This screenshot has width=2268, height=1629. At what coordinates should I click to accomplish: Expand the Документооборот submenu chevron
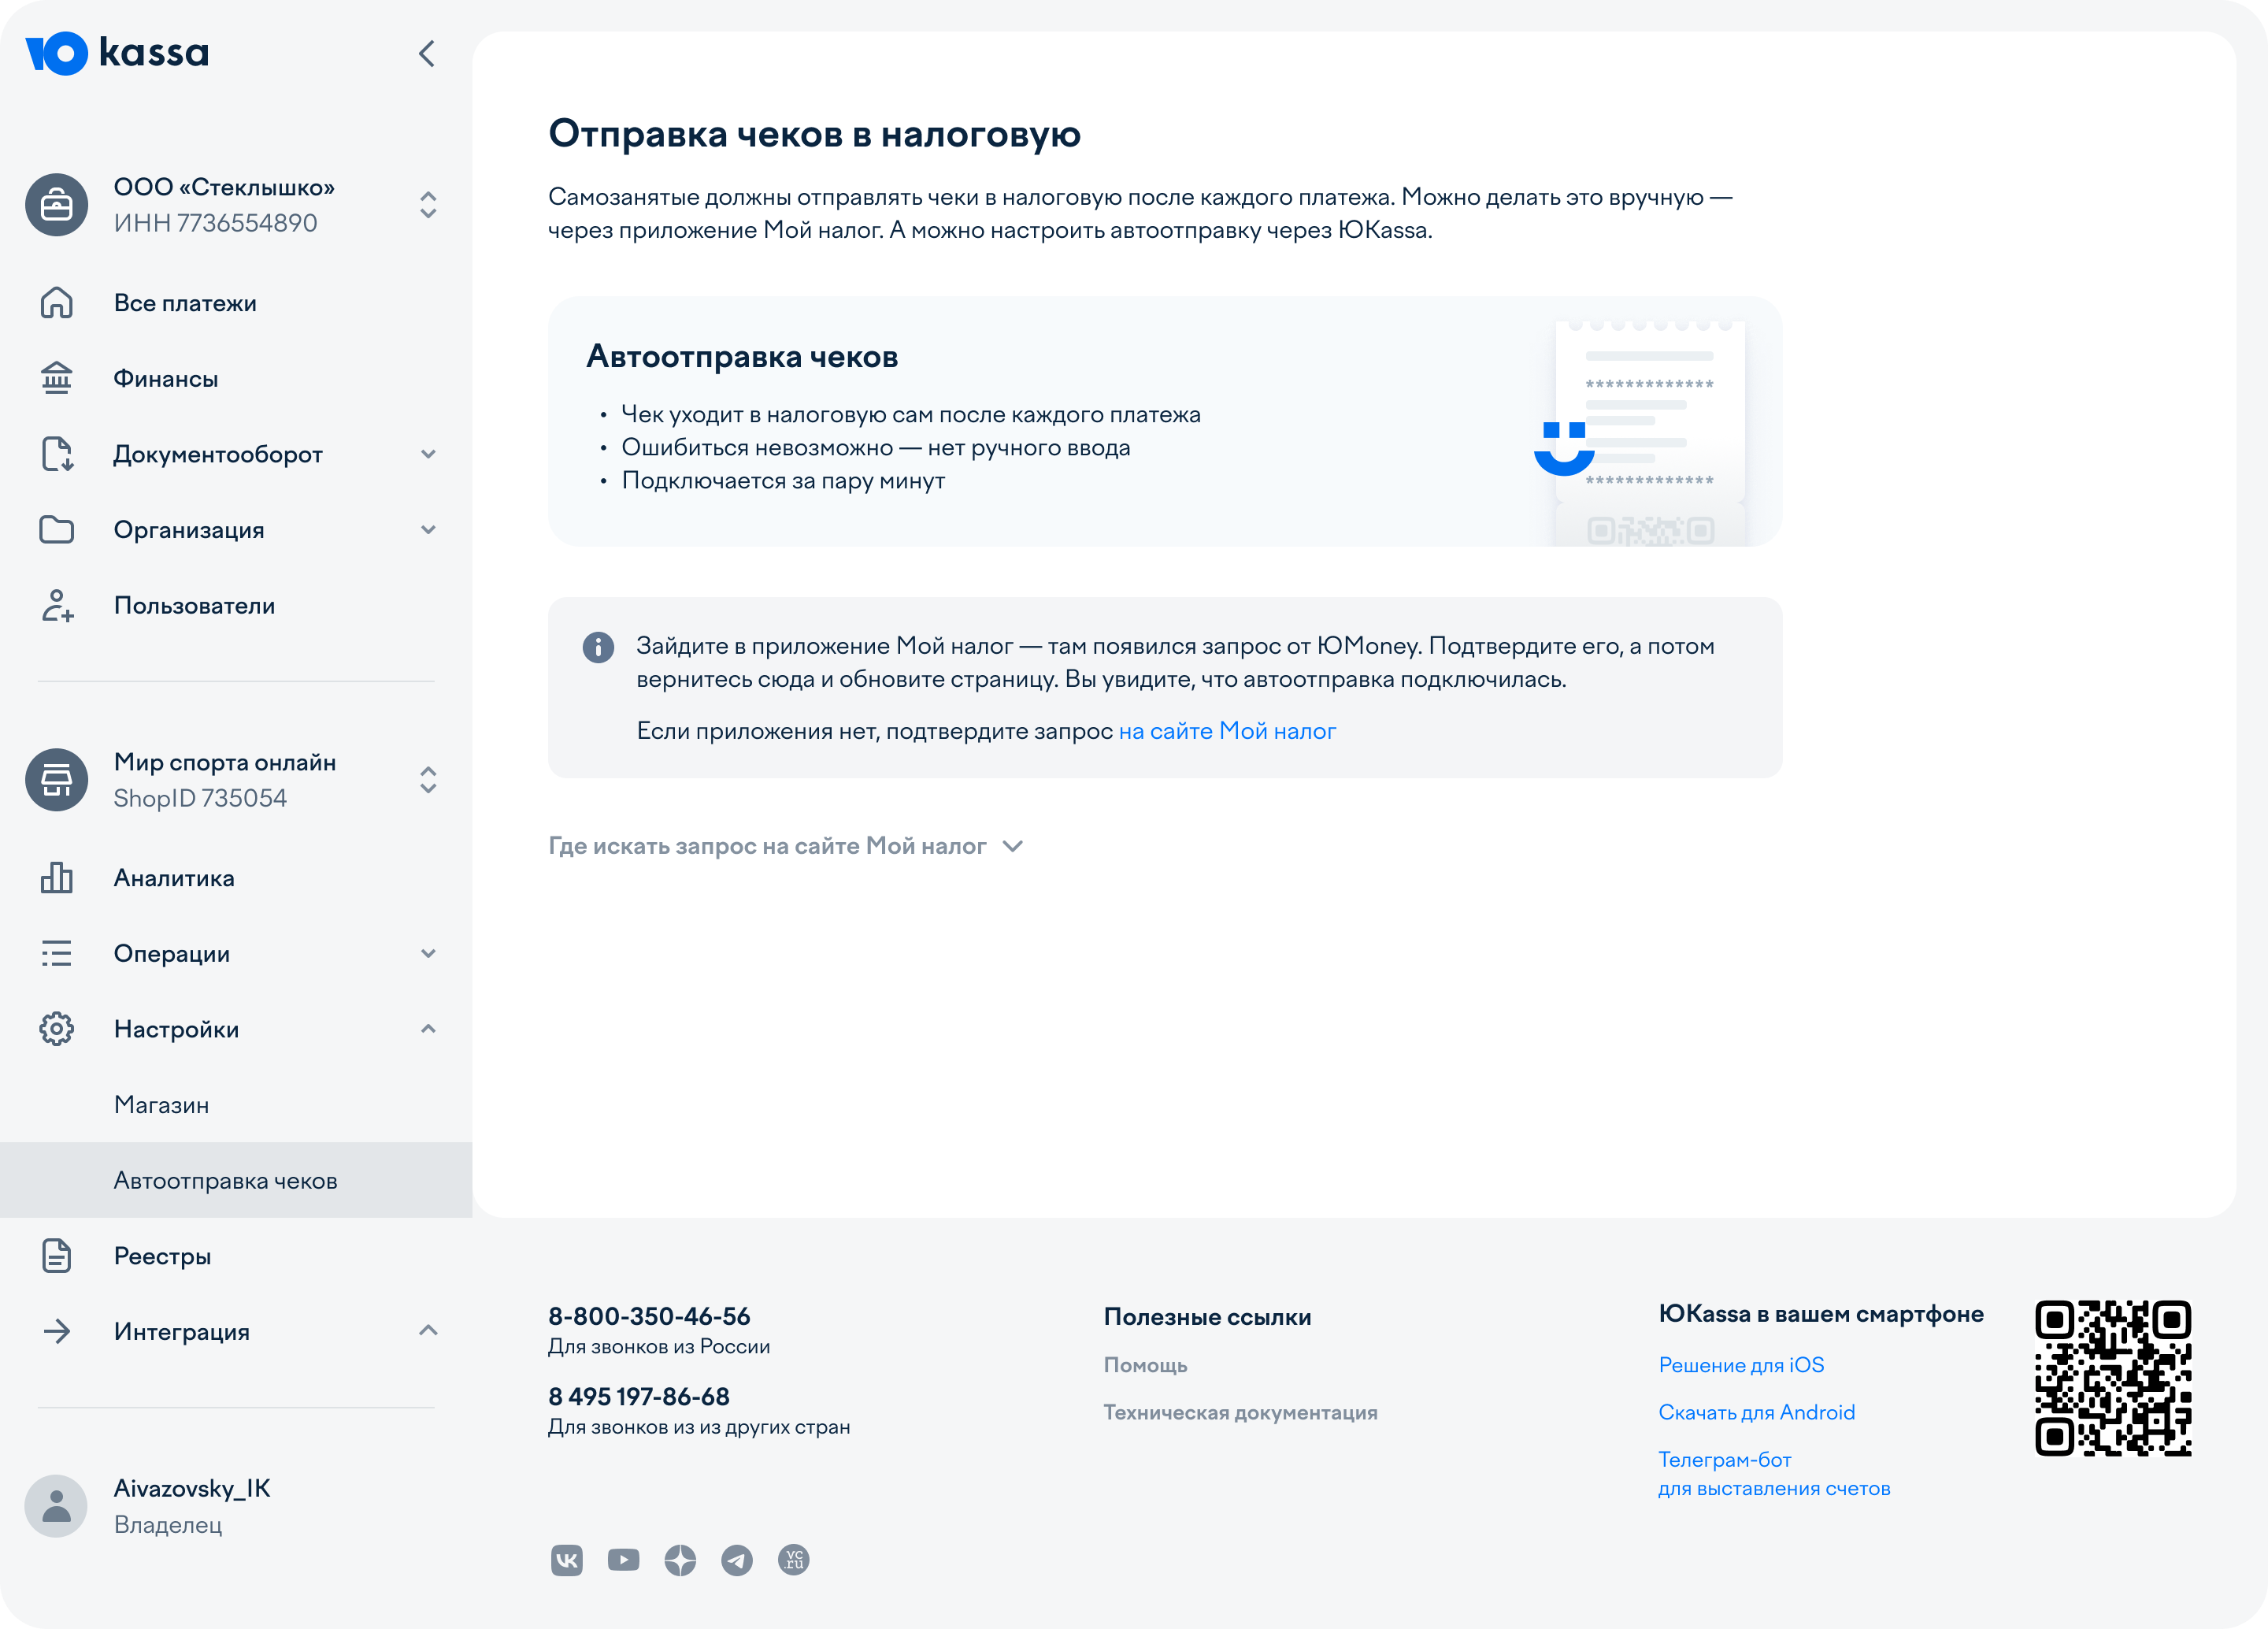pyautogui.click(x=428, y=454)
